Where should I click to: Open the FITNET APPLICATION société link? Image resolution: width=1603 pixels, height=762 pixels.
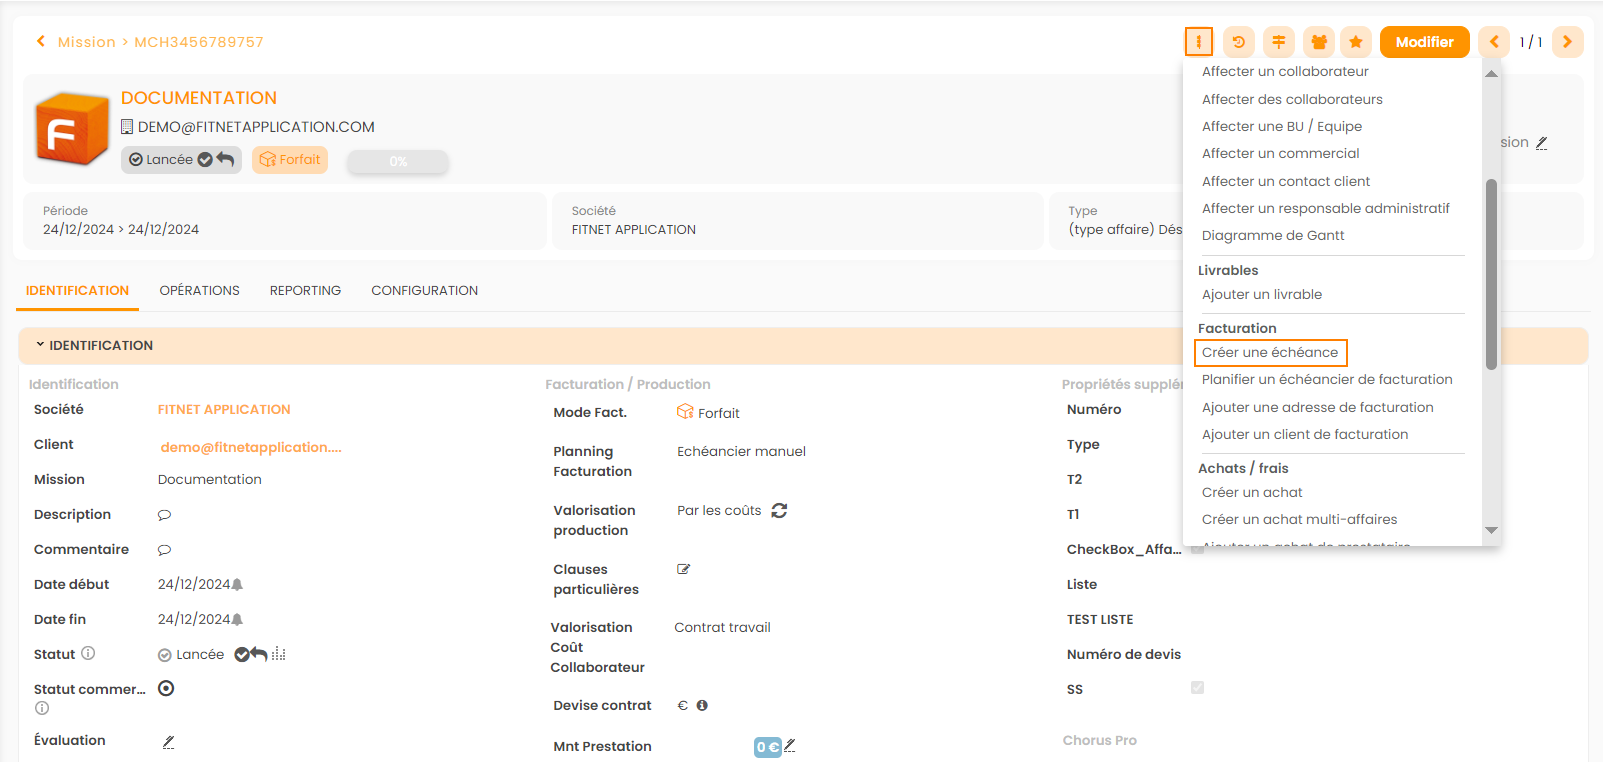coord(224,410)
